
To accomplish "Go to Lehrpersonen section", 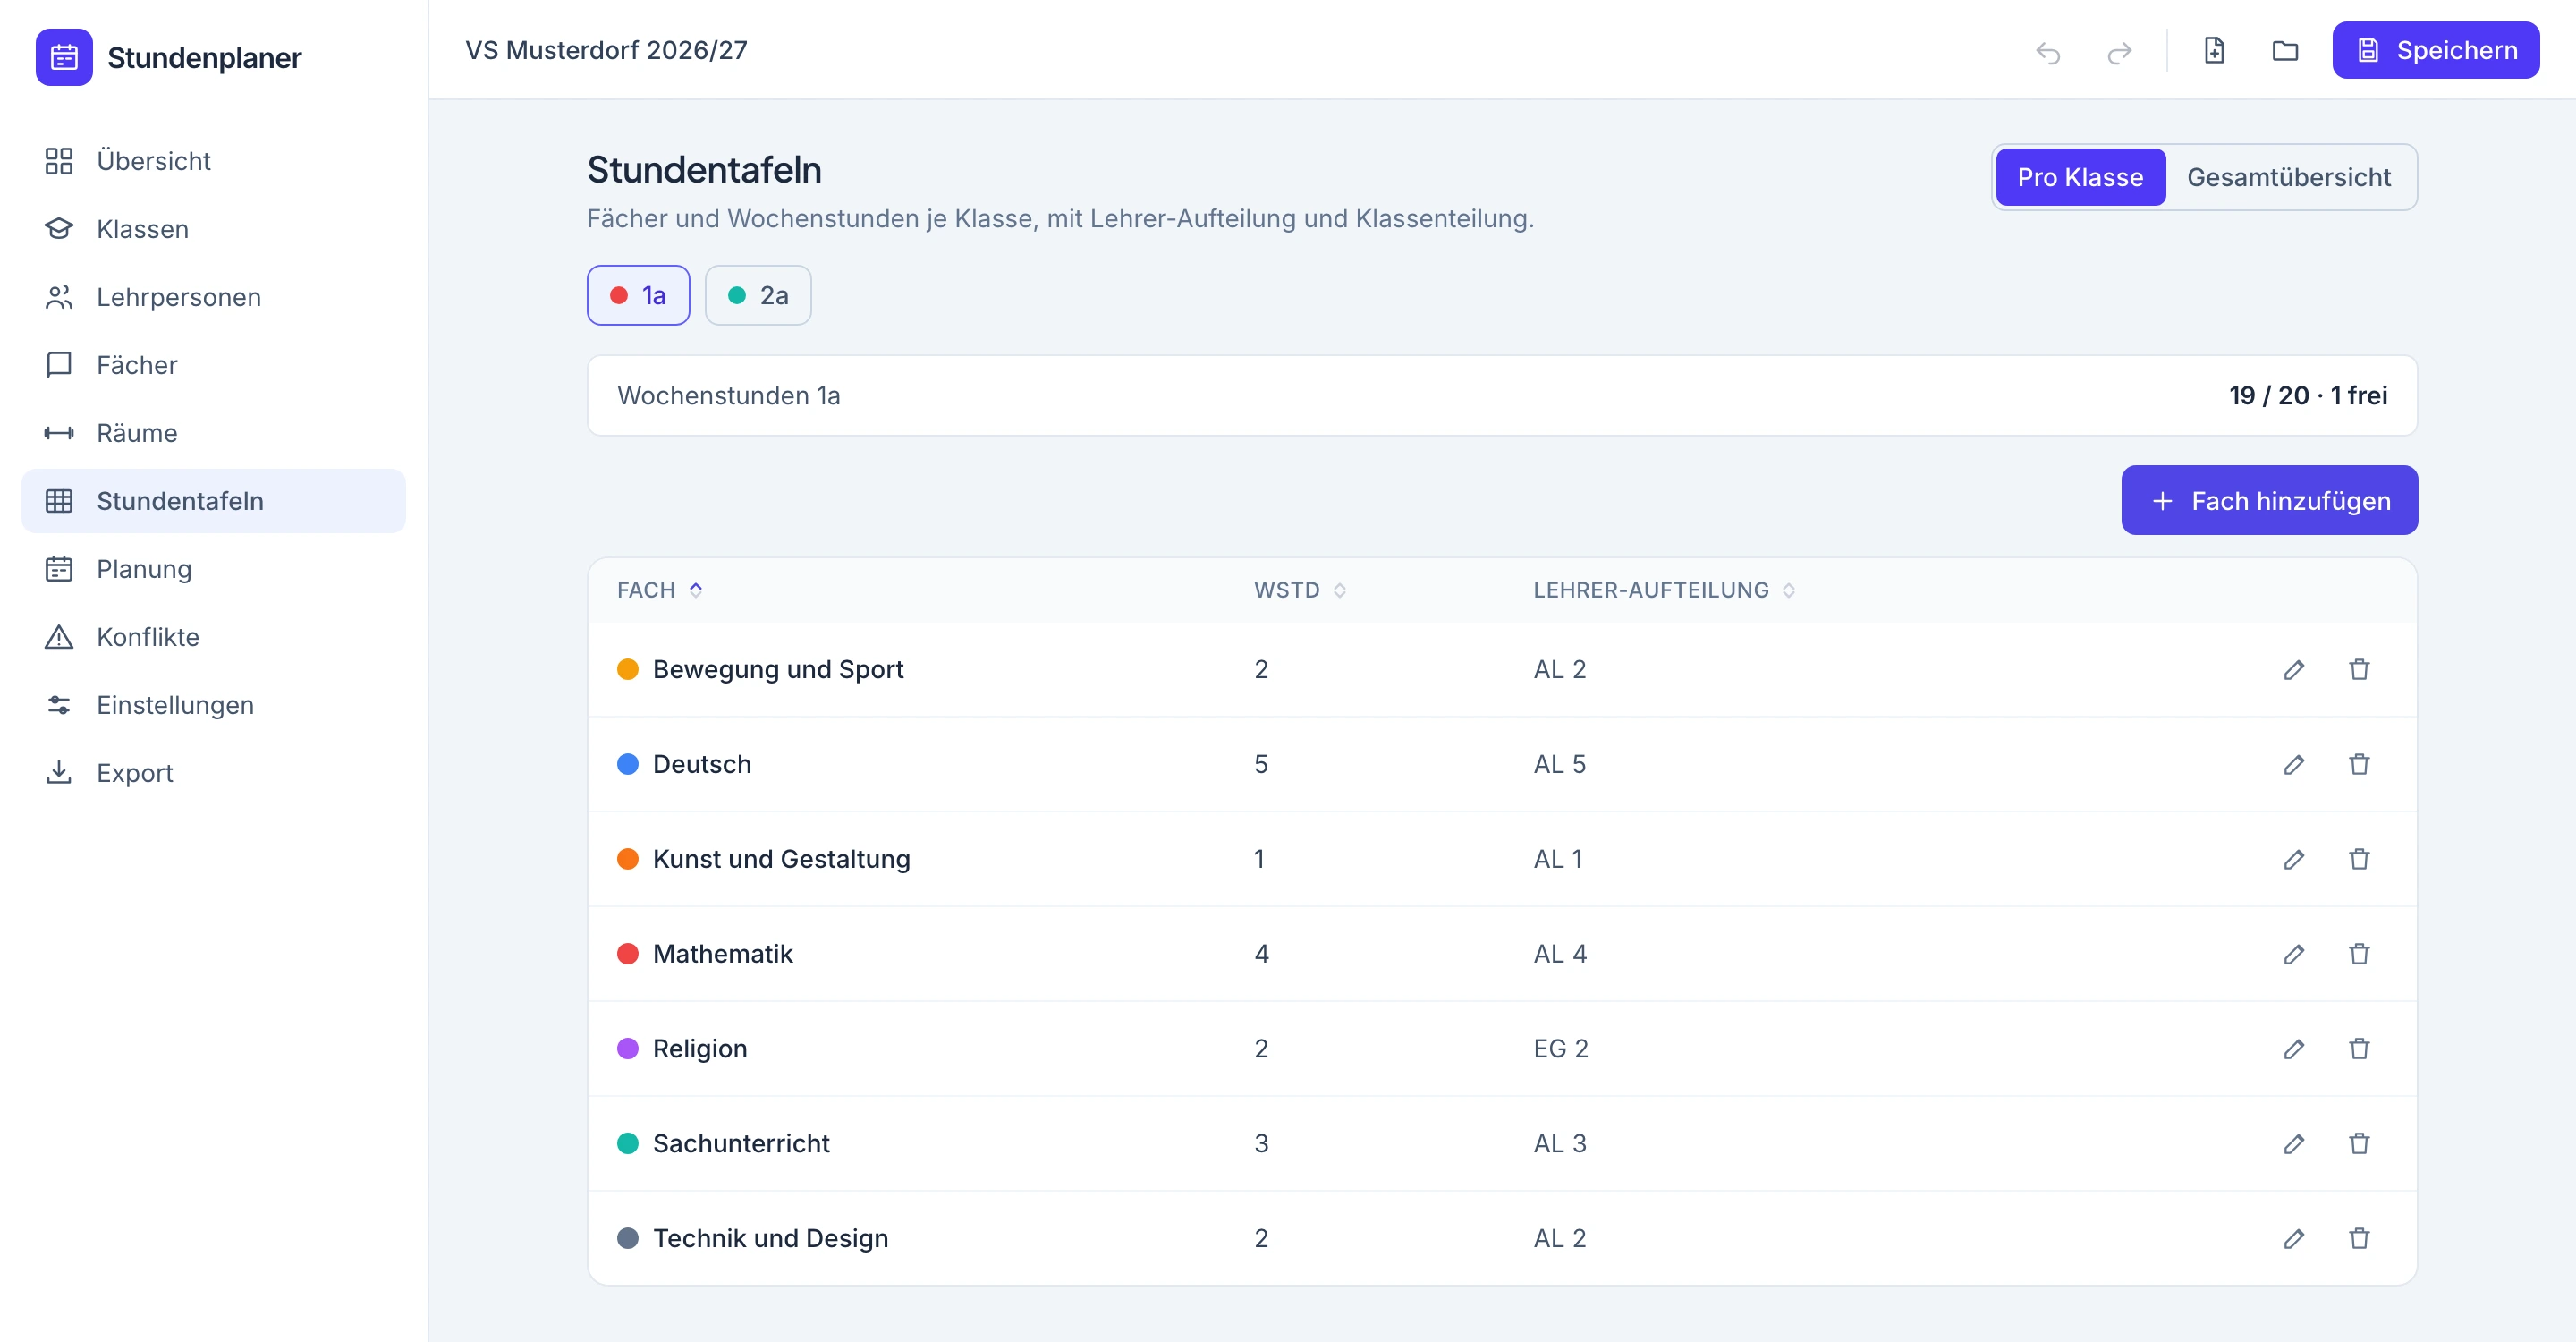I will 214,297.
